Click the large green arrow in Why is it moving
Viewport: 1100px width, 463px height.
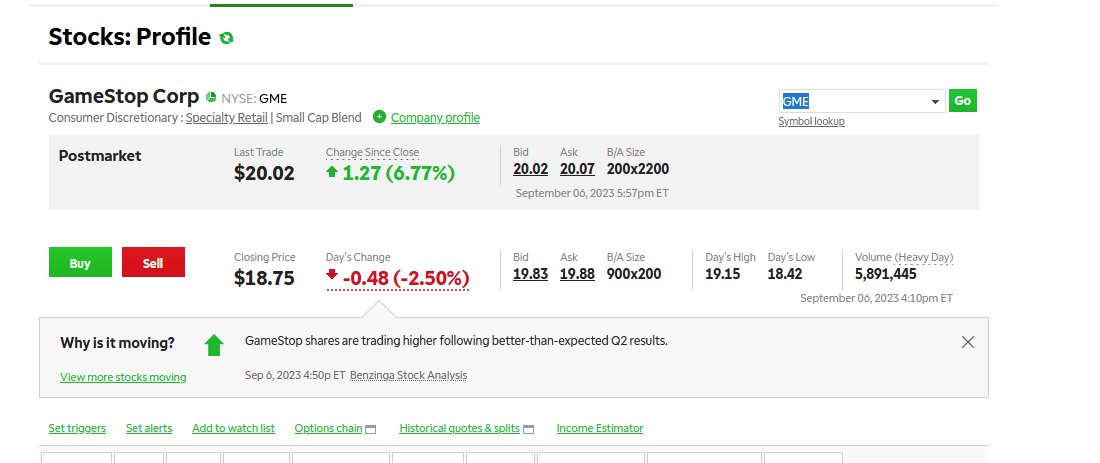coord(214,345)
